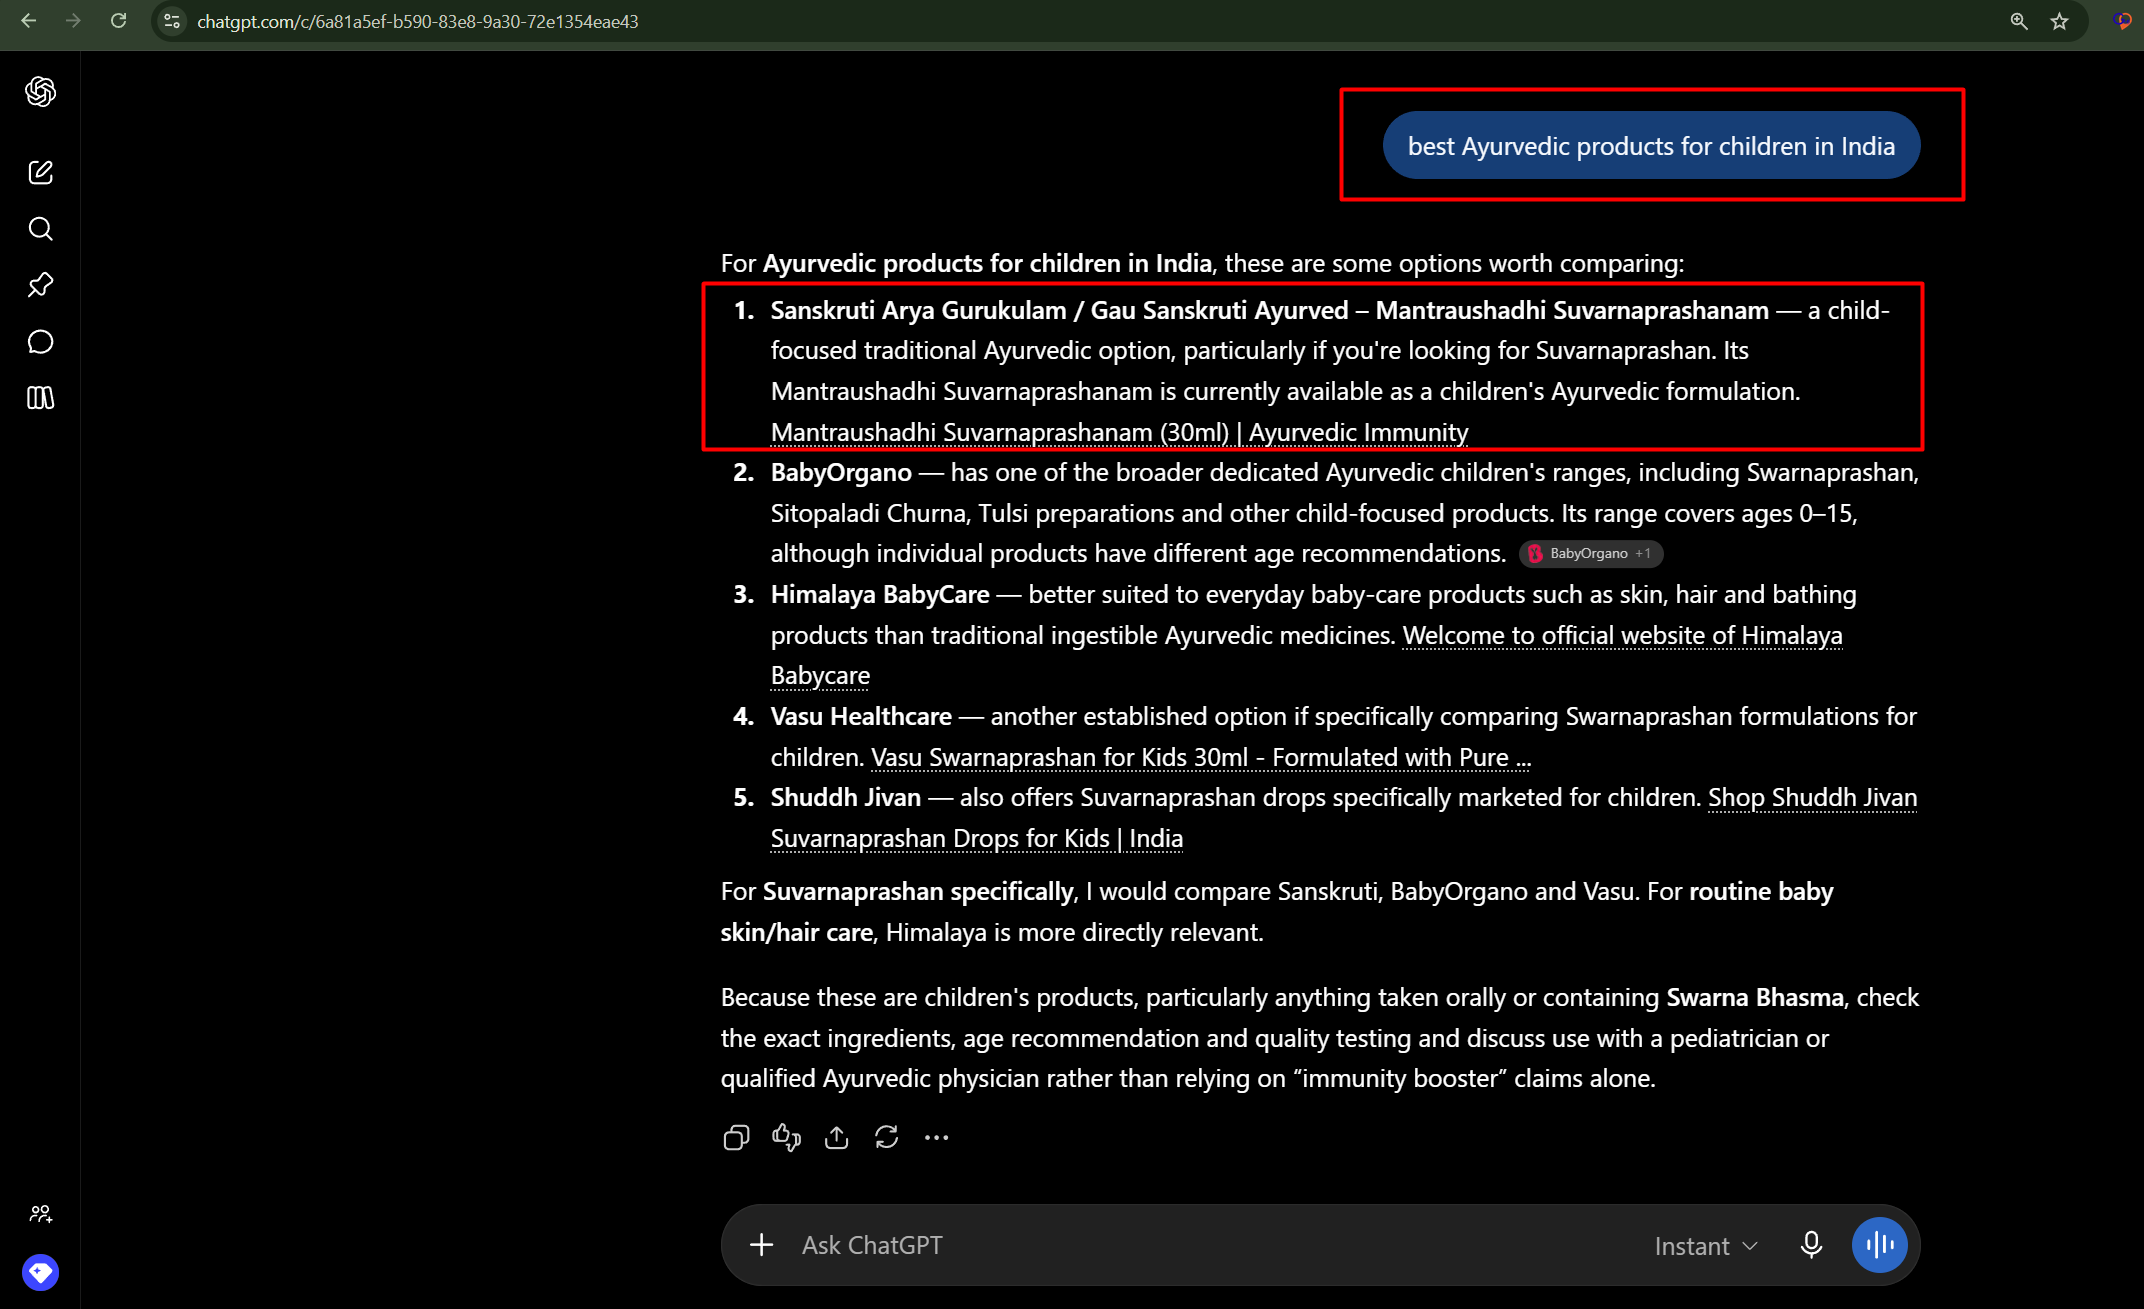Launch voice mode blue waveform button
Screen dimensions: 2144x1309
(x=1880, y=1245)
